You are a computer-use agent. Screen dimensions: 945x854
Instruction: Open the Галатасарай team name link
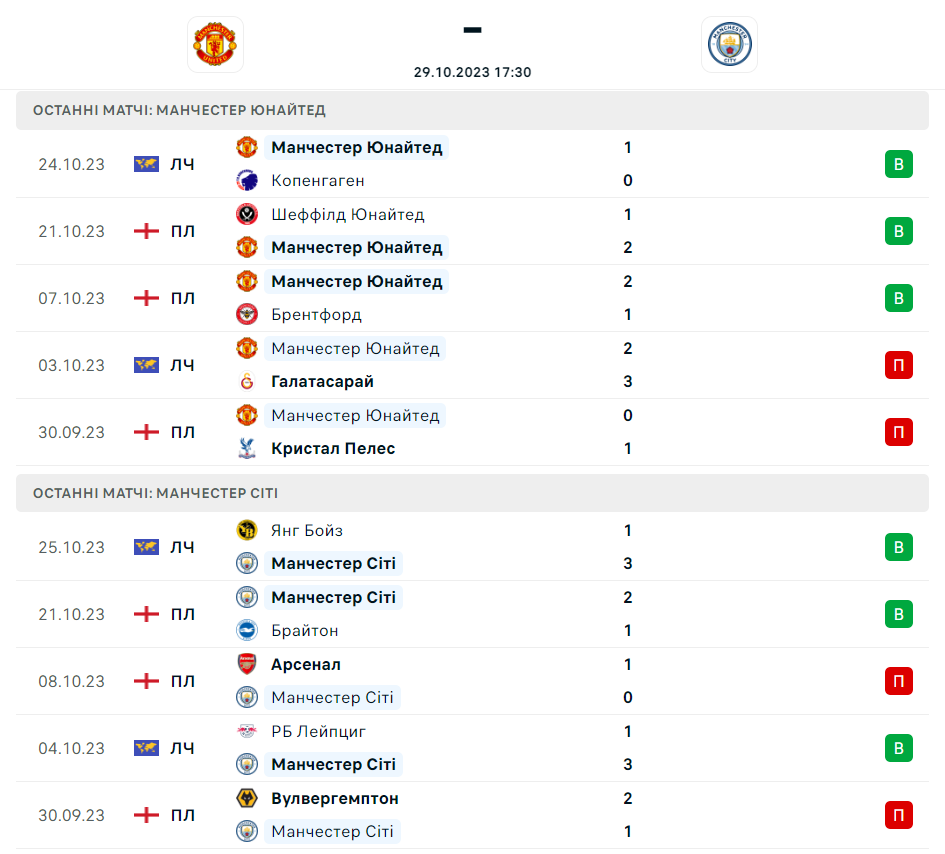322,381
